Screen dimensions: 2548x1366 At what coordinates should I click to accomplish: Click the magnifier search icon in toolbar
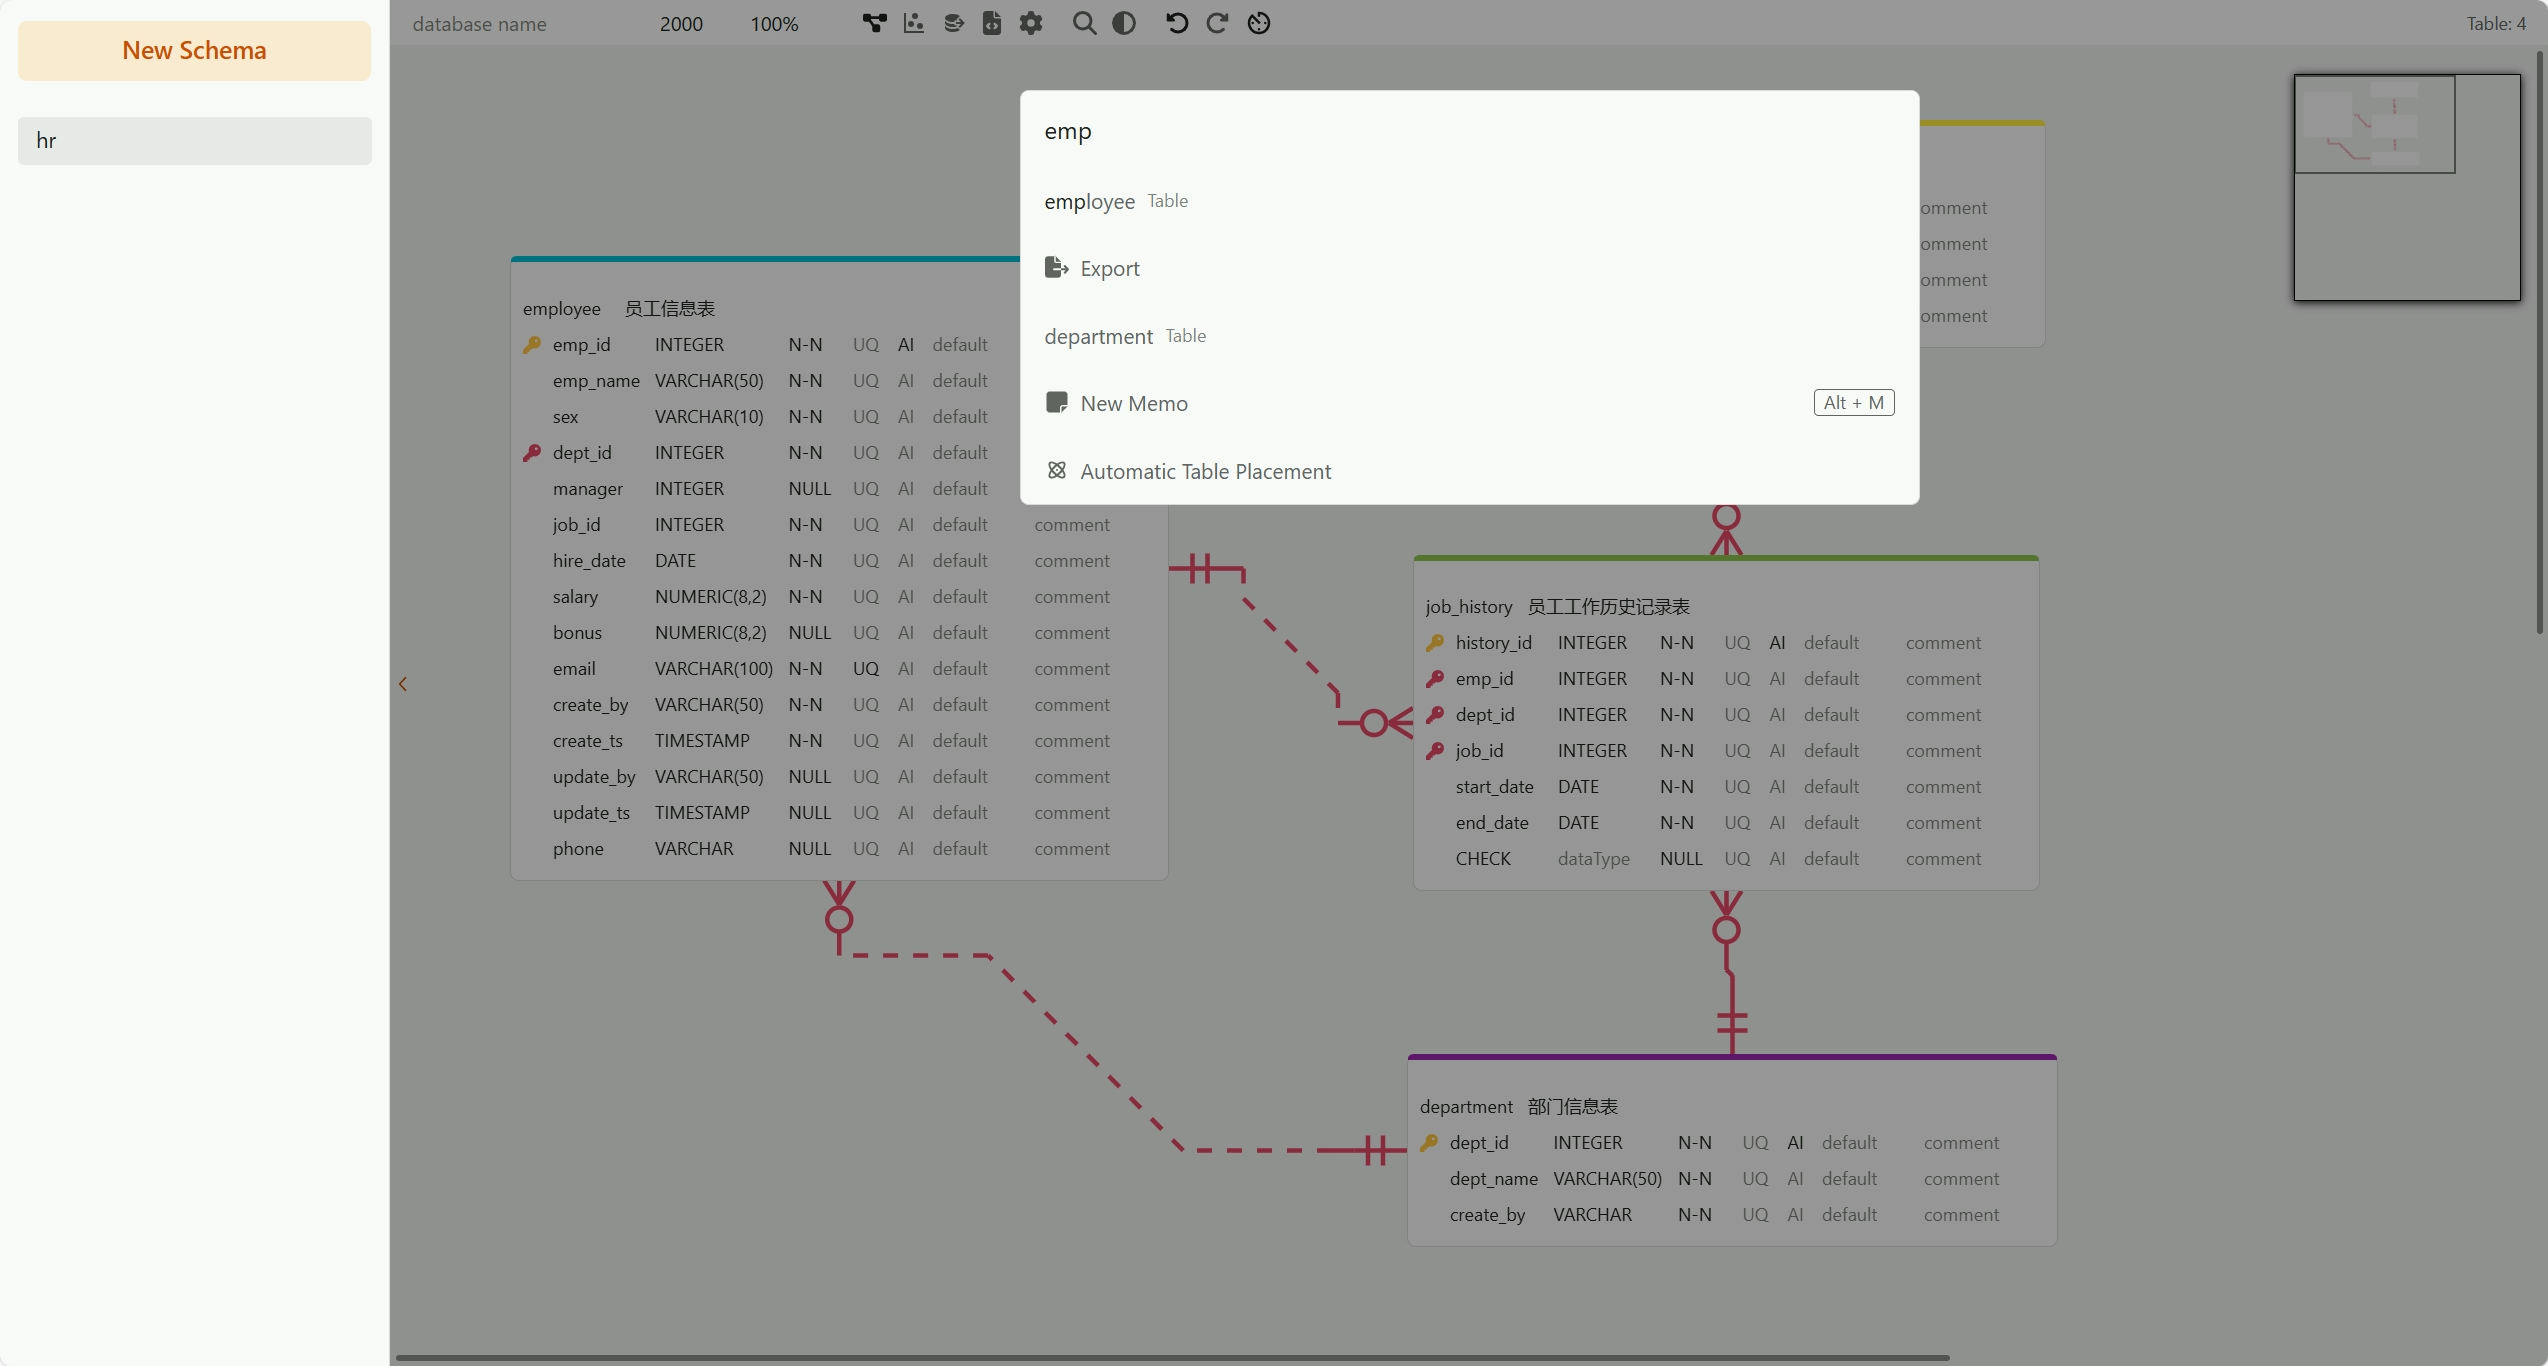1084,23
